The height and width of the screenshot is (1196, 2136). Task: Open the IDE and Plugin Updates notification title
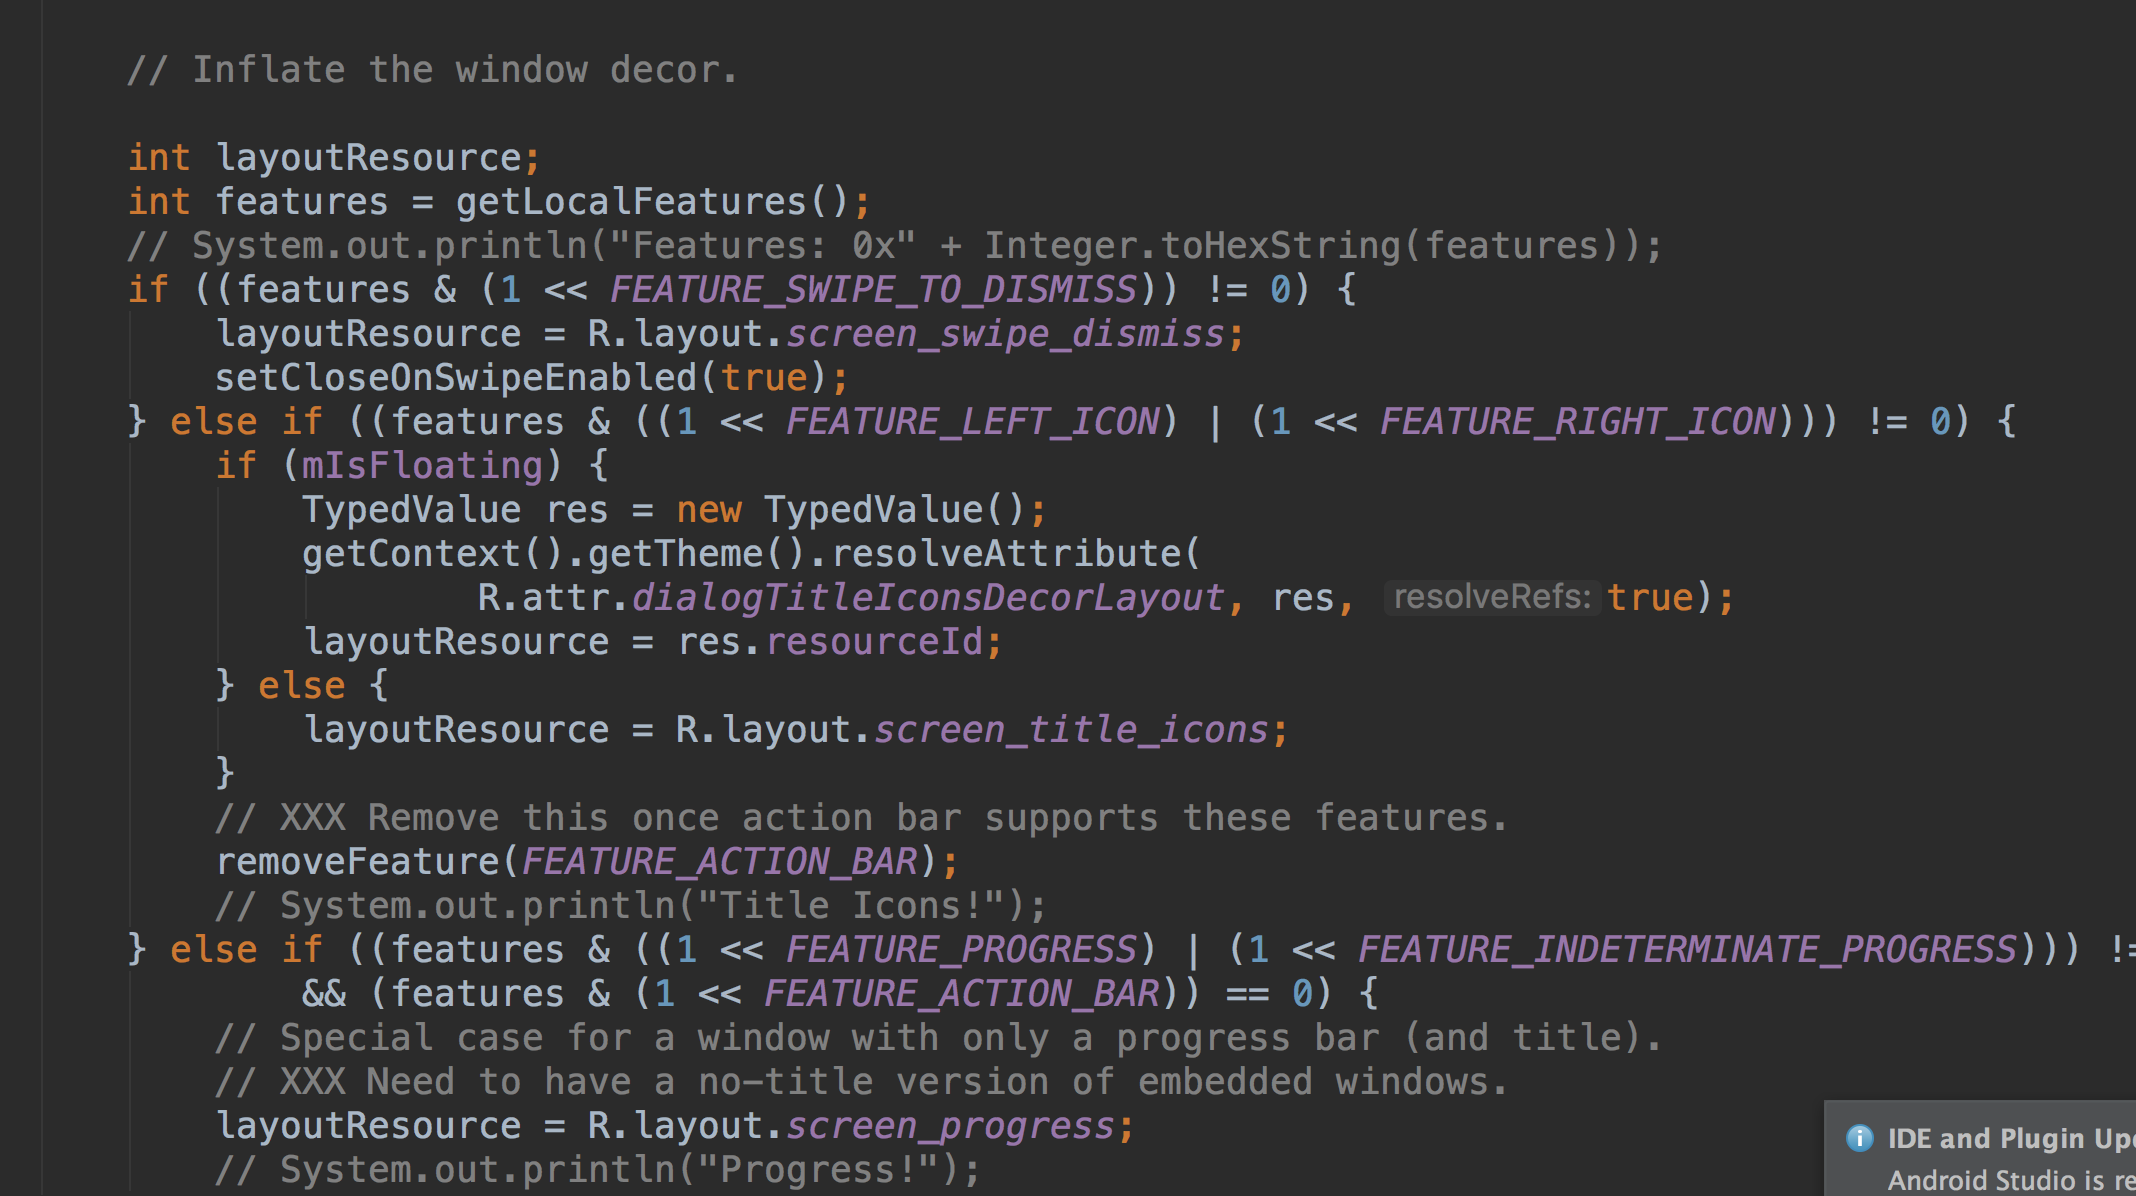point(2011,1138)
